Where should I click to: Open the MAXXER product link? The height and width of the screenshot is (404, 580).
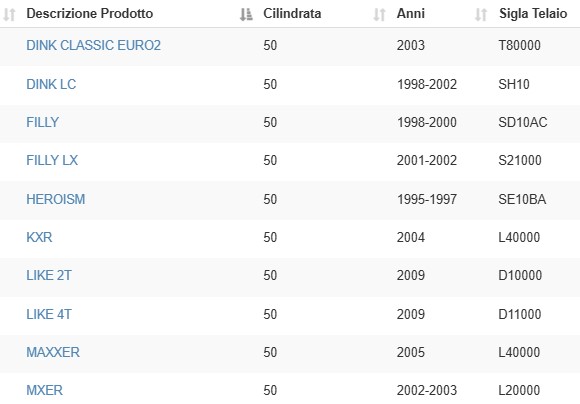[x=53, y=352]
